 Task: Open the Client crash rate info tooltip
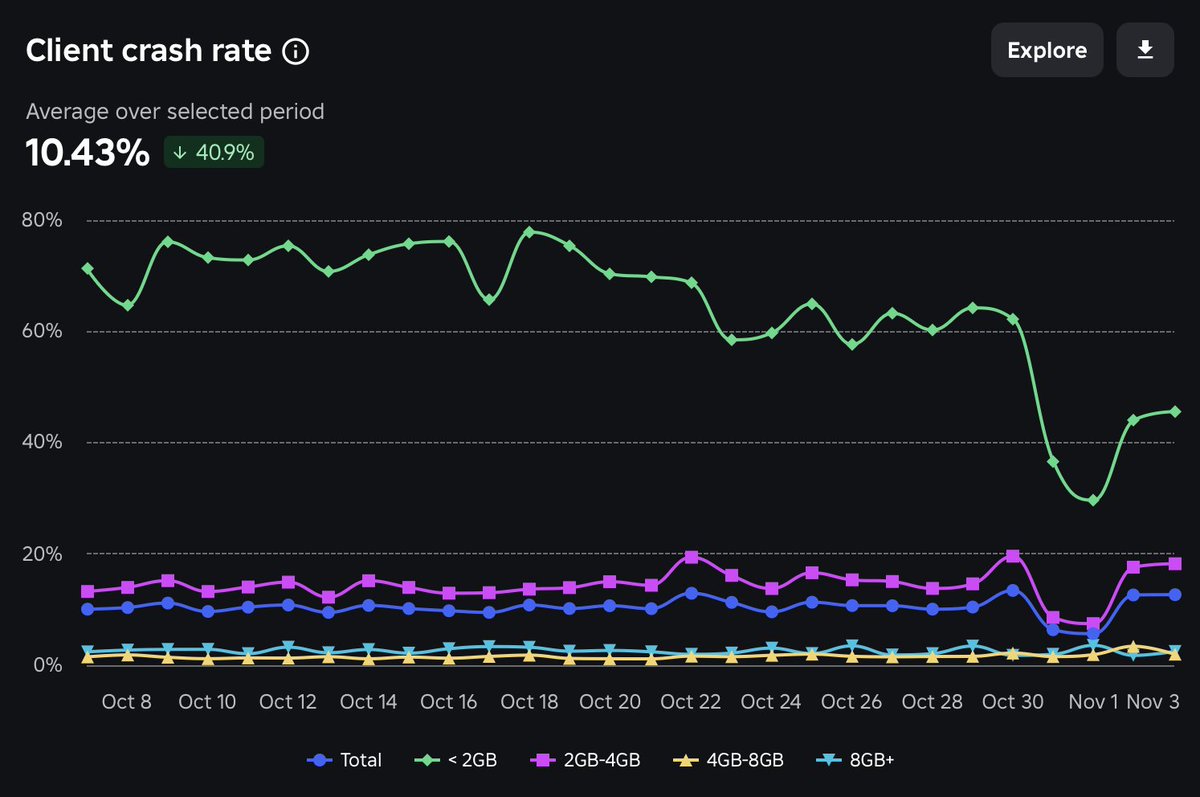click(x=295, y=50)
